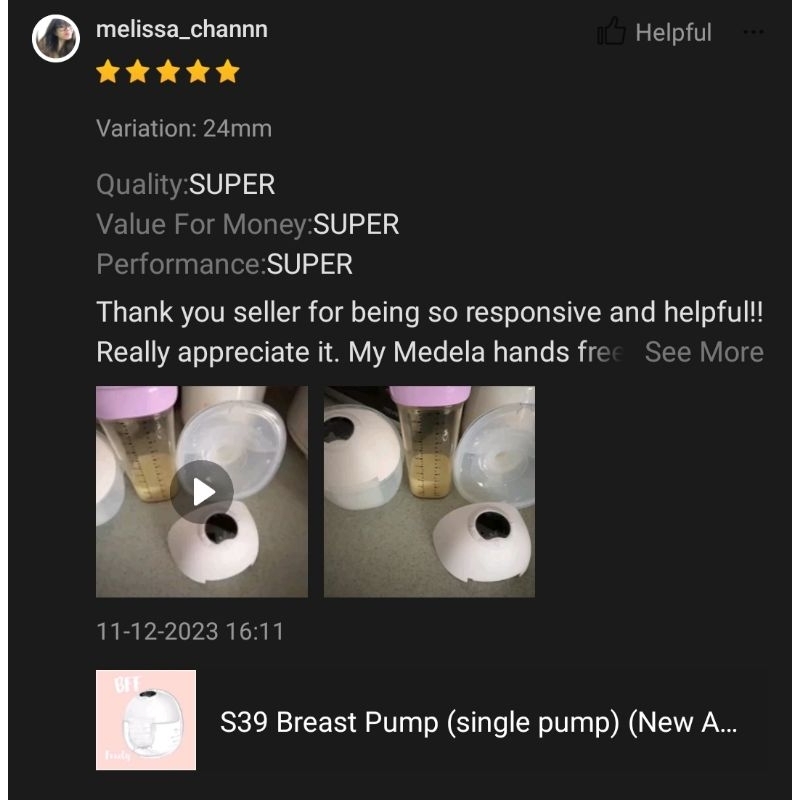The width and height of the screenshot is (800, 800).
Task: Click the review timestamp 11-12-2023 16:11
Action: pyautogui.click(x=190, y=632)
